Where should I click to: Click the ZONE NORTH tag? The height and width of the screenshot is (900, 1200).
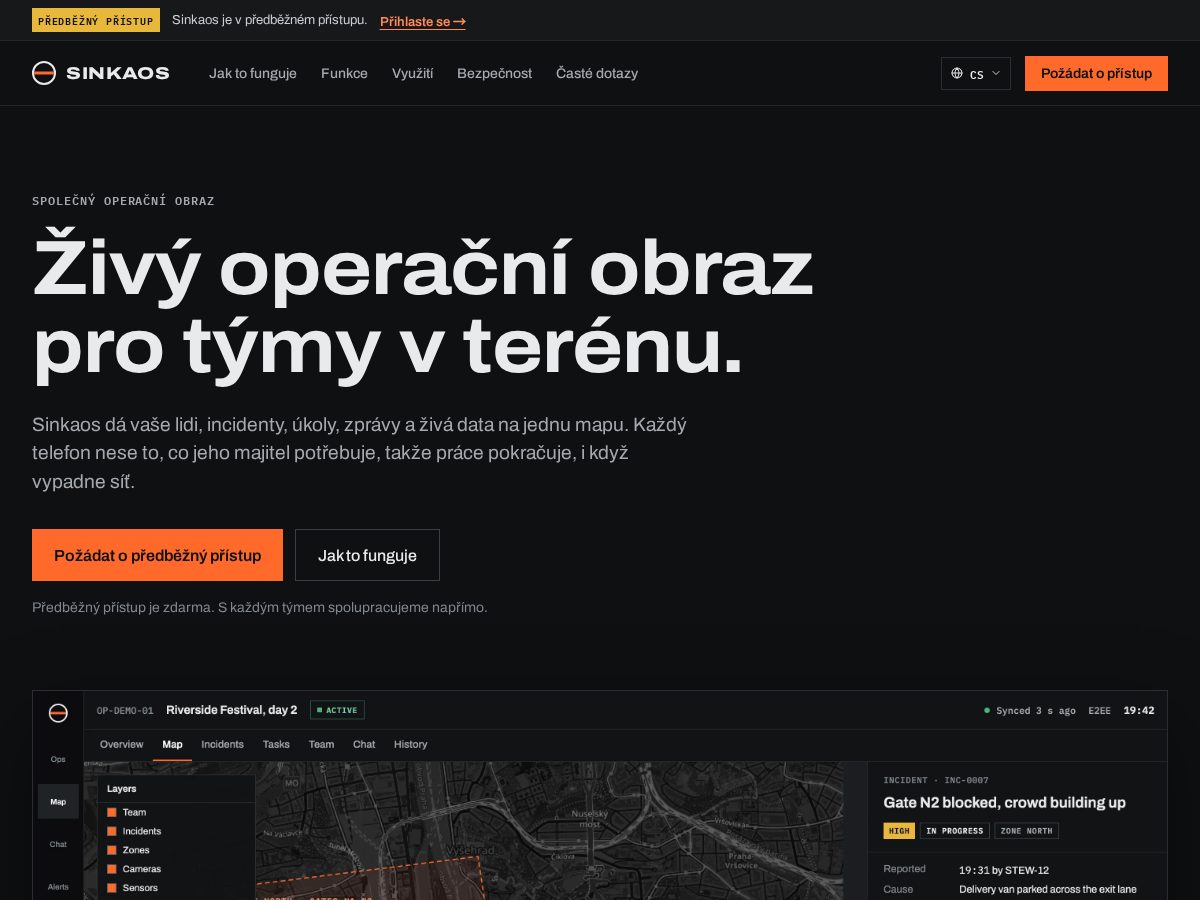tap(1026, 831)
